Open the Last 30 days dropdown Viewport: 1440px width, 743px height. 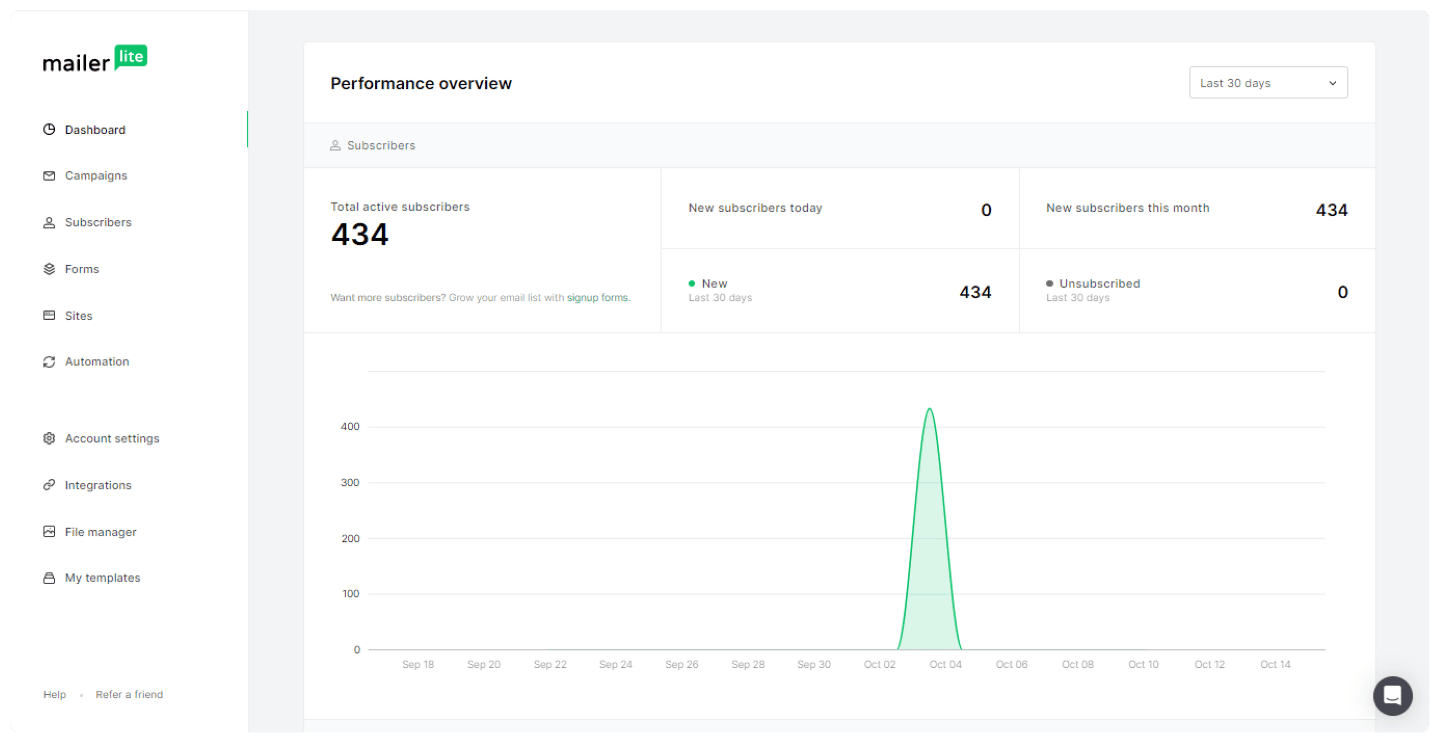[x=1268, y=83]
